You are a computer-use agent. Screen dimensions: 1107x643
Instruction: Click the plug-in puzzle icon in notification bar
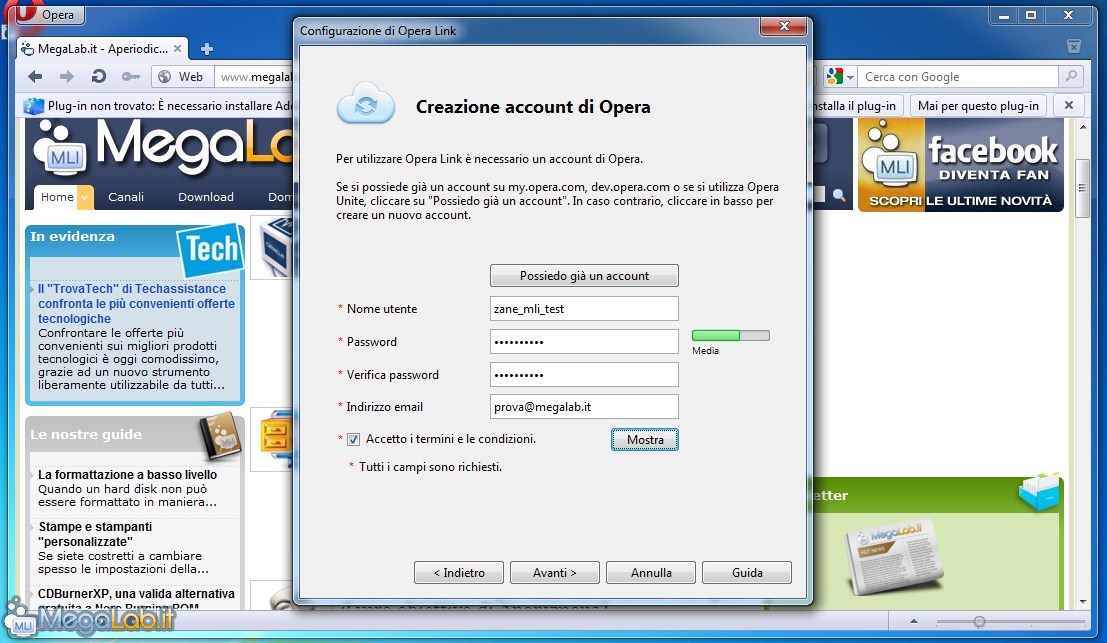(34, 106)
